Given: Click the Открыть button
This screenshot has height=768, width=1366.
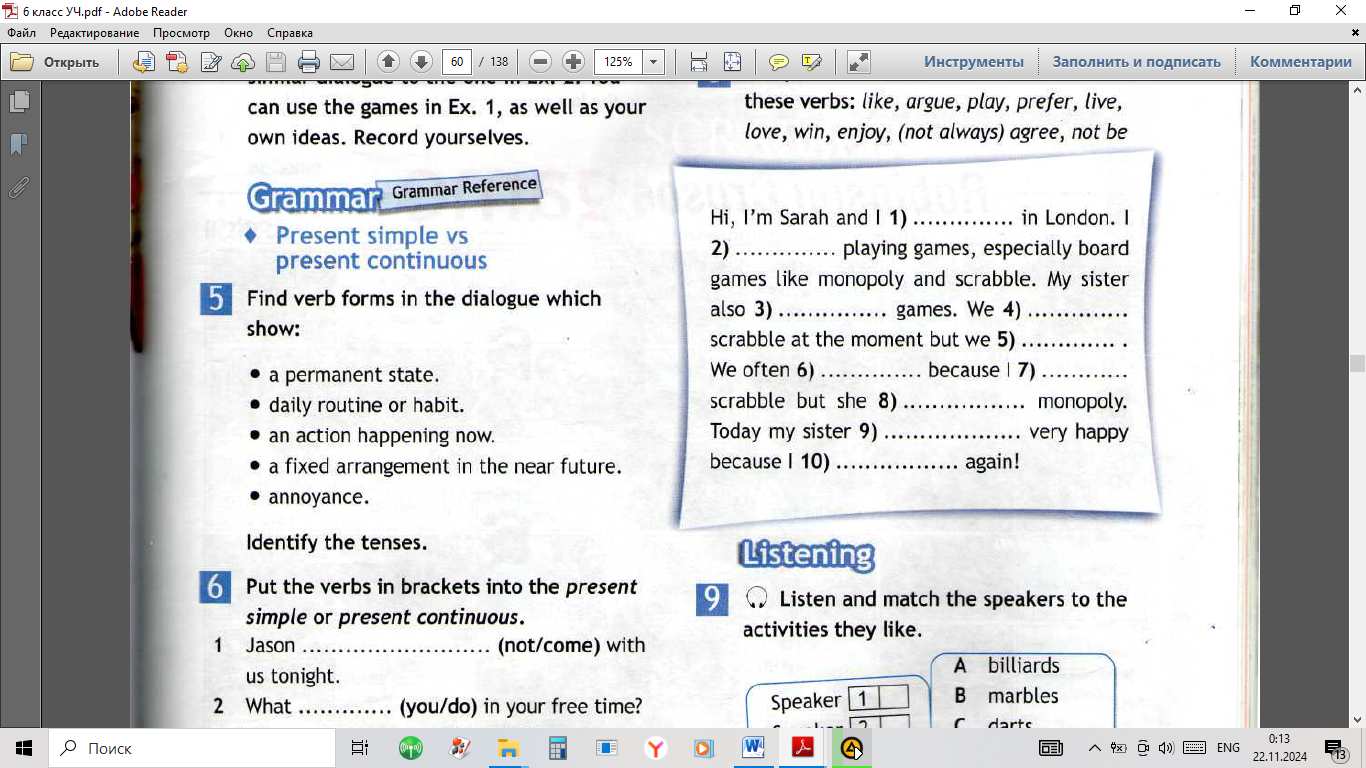Looking at the screenshot, I should [56, 62].
